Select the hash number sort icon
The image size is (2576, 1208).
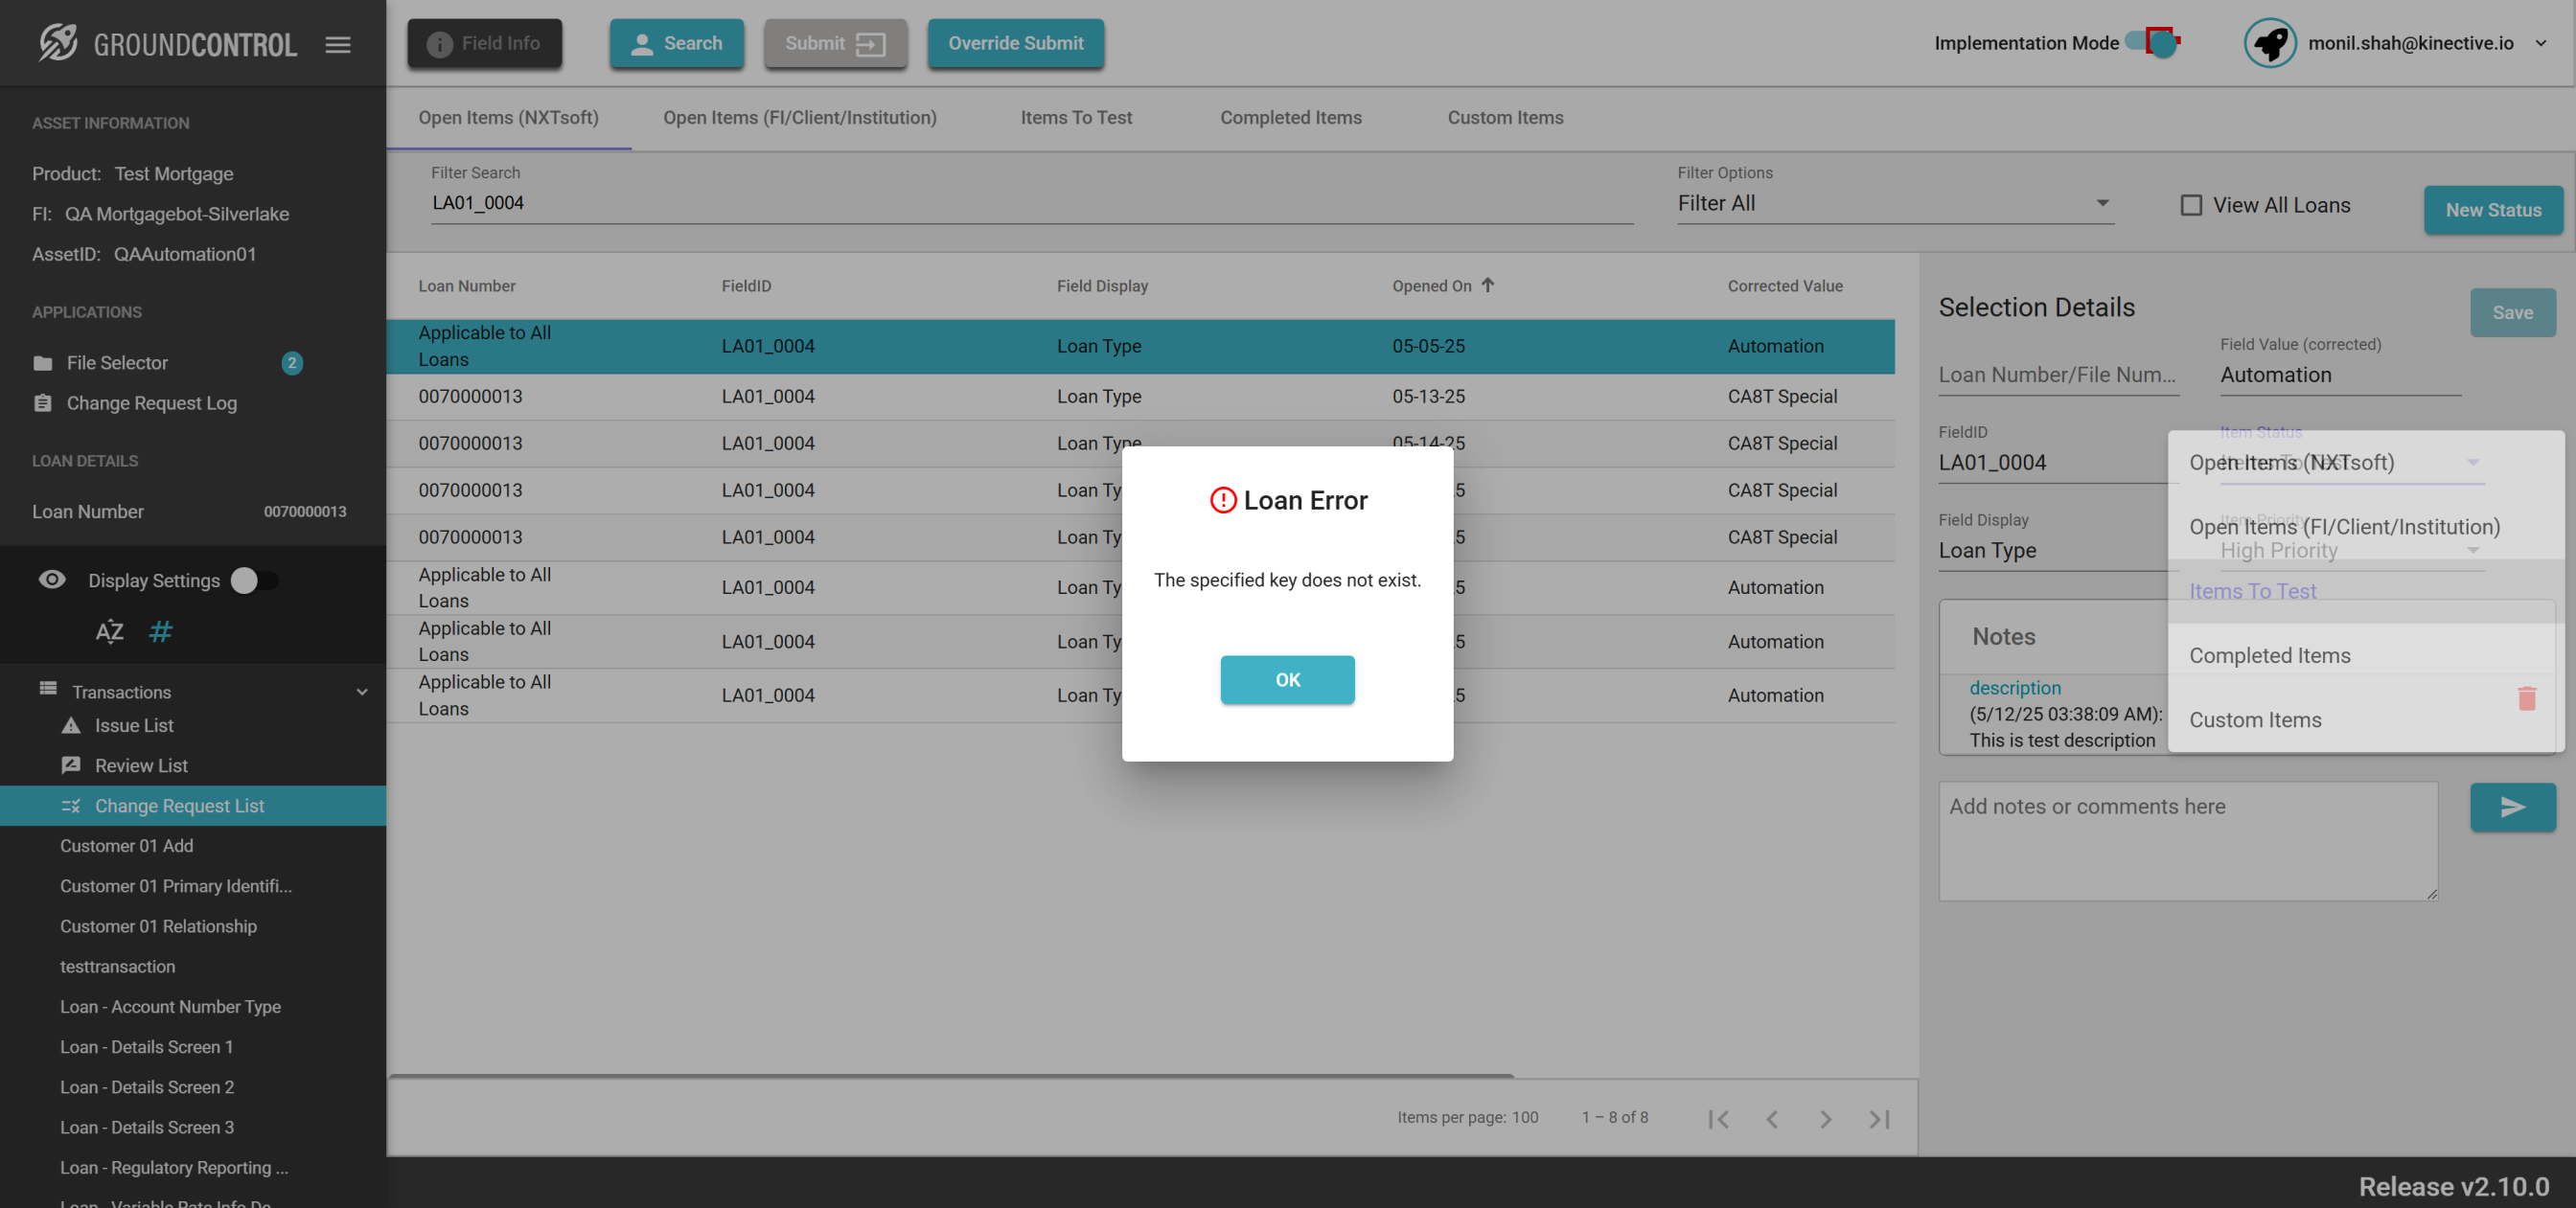[x=160, y=631]
